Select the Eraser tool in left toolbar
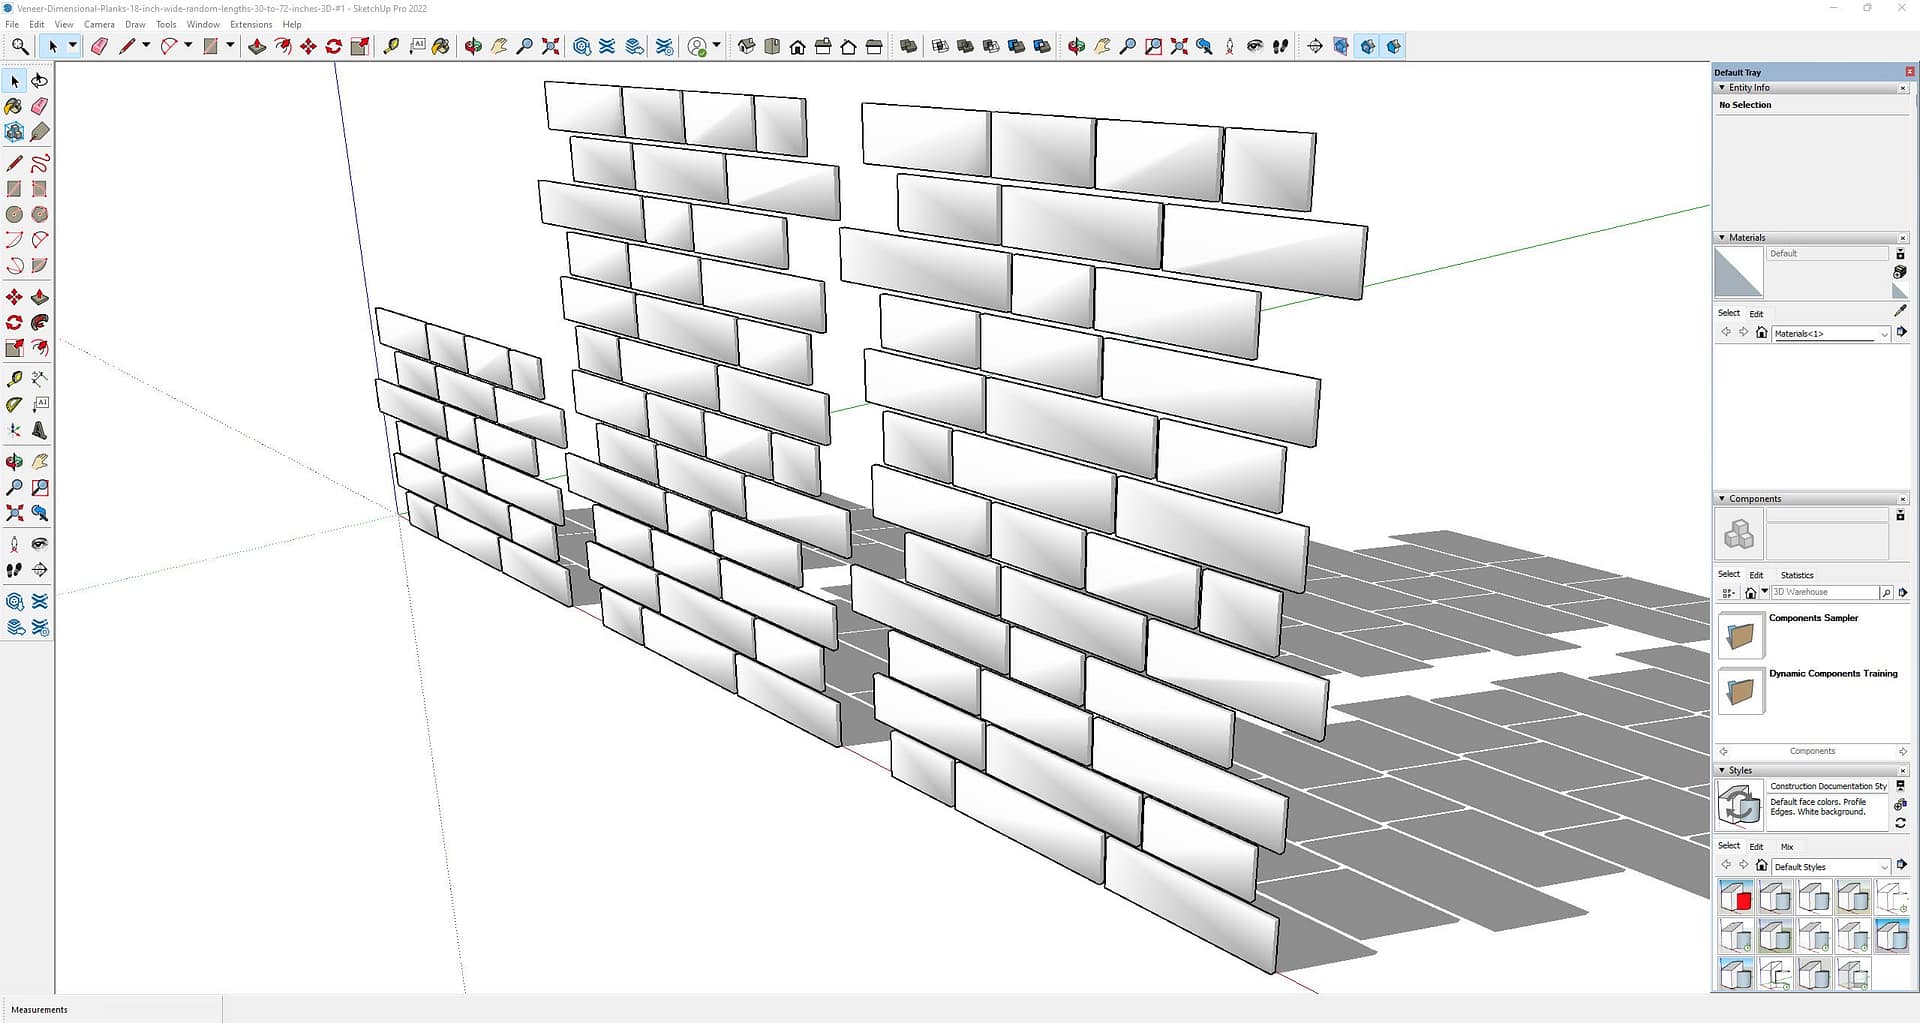 tap(40, 106)
